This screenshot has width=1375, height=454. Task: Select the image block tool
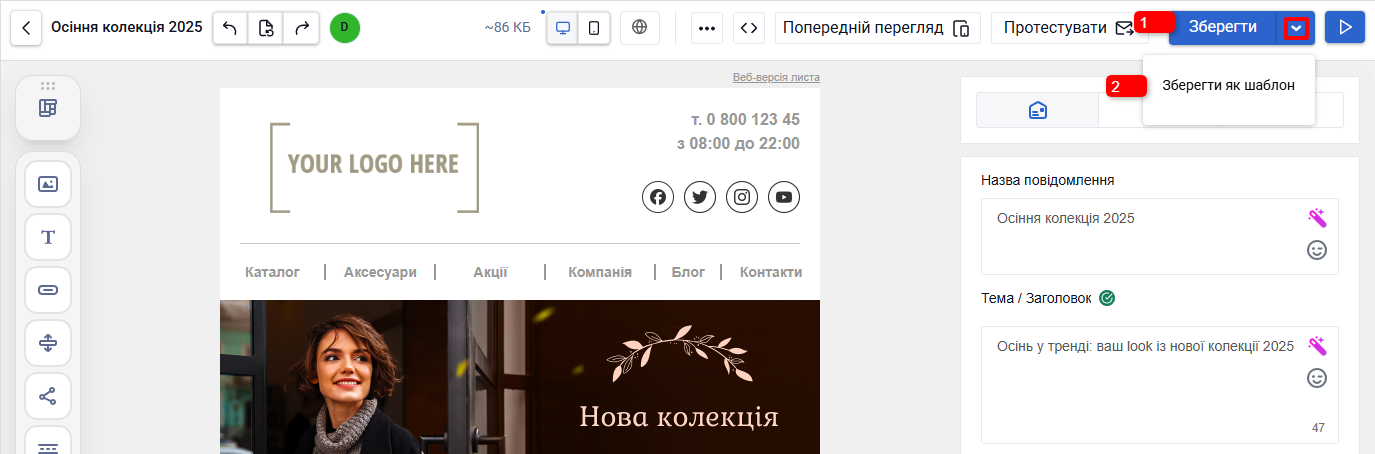[48, 184]
